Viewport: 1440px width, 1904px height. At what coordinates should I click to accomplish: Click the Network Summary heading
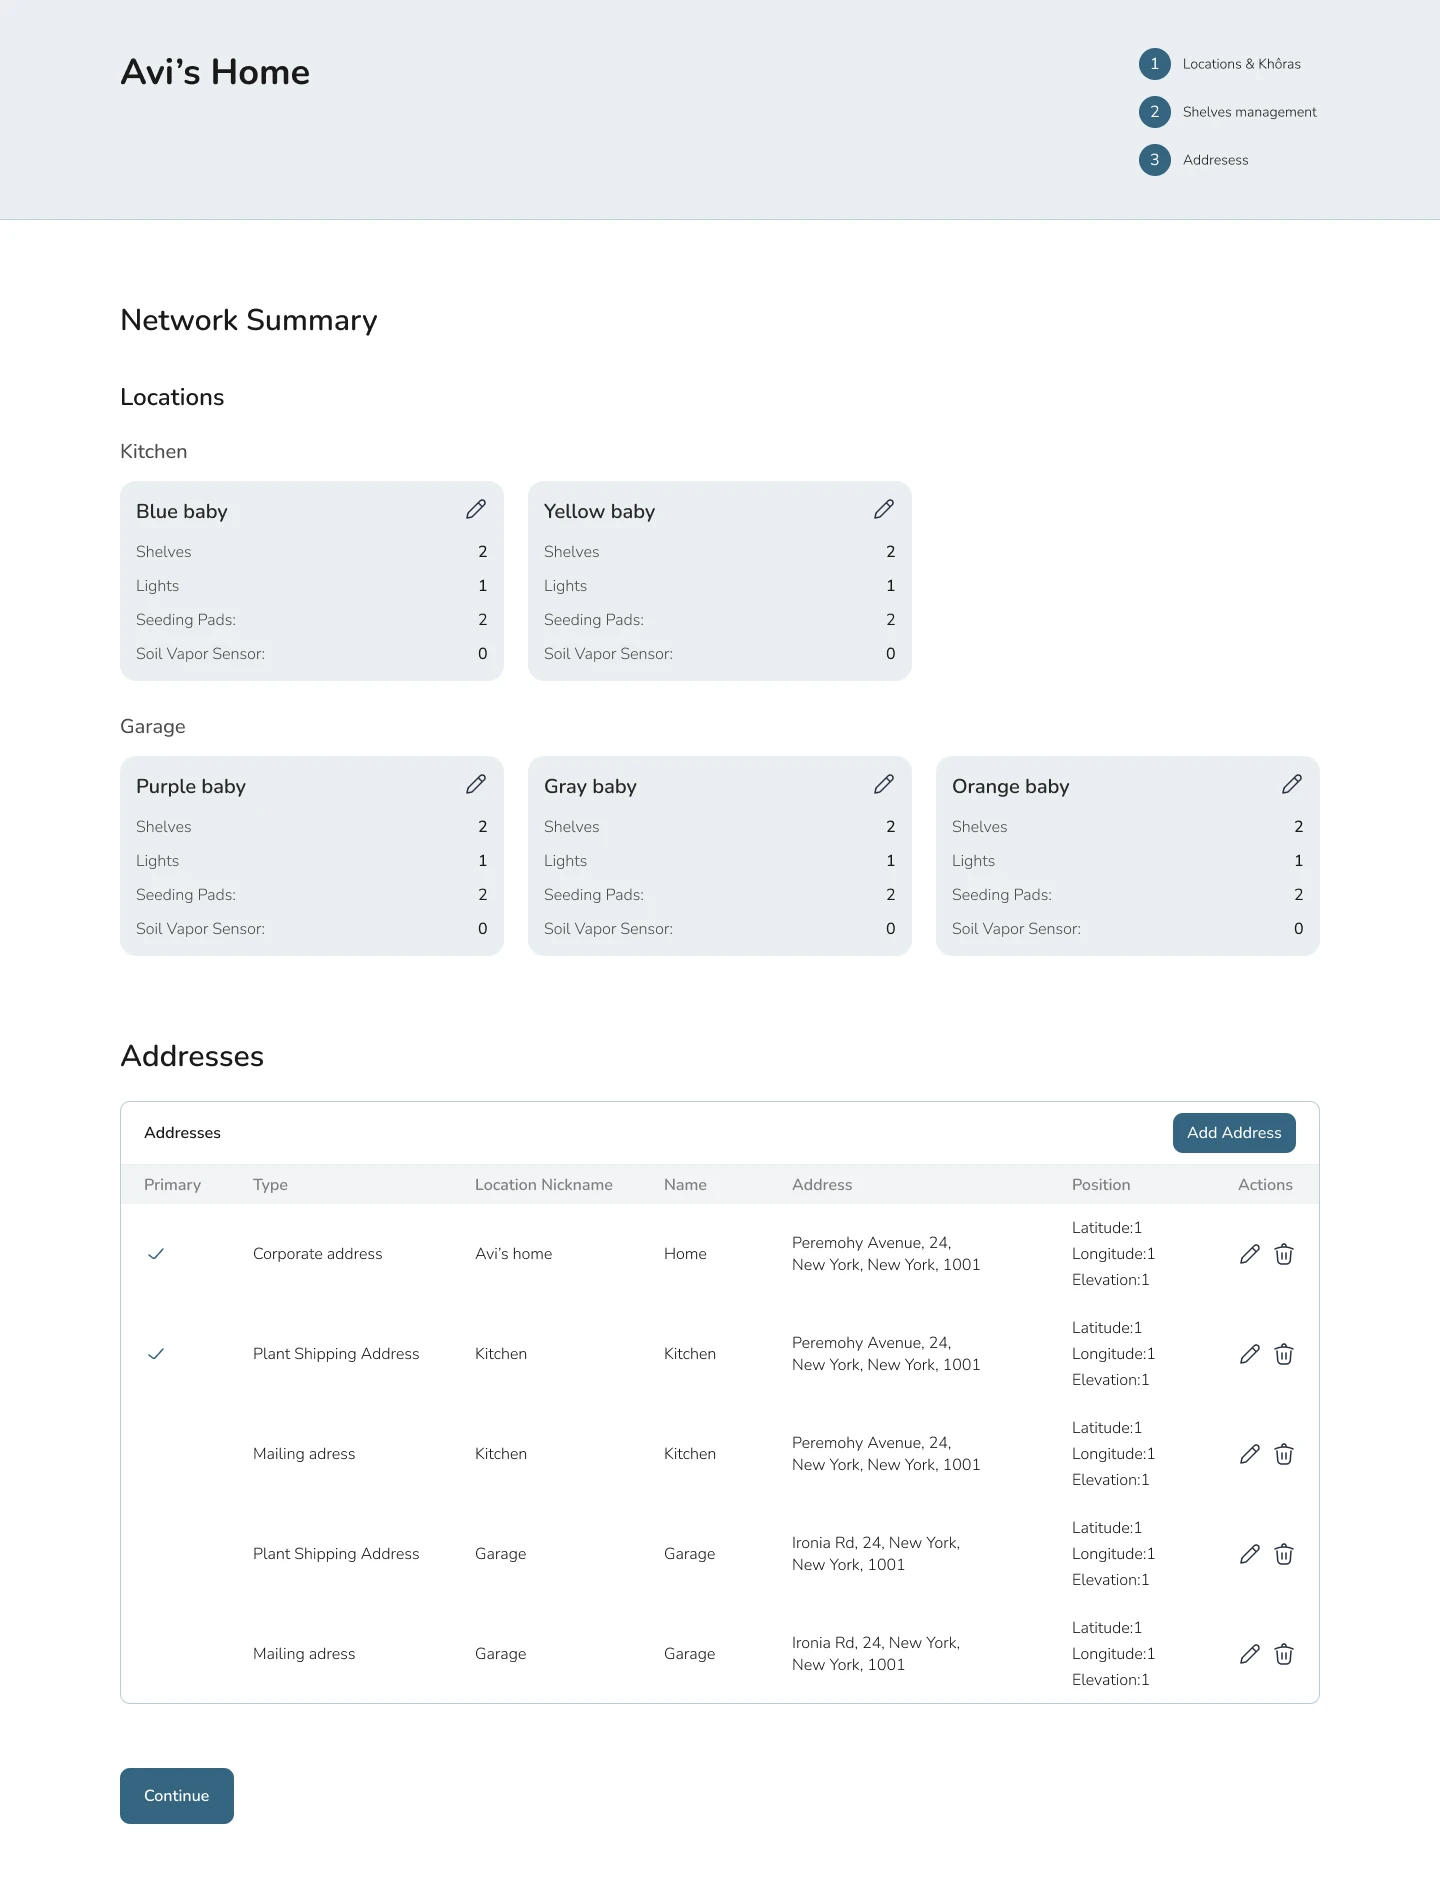point(249,320)
